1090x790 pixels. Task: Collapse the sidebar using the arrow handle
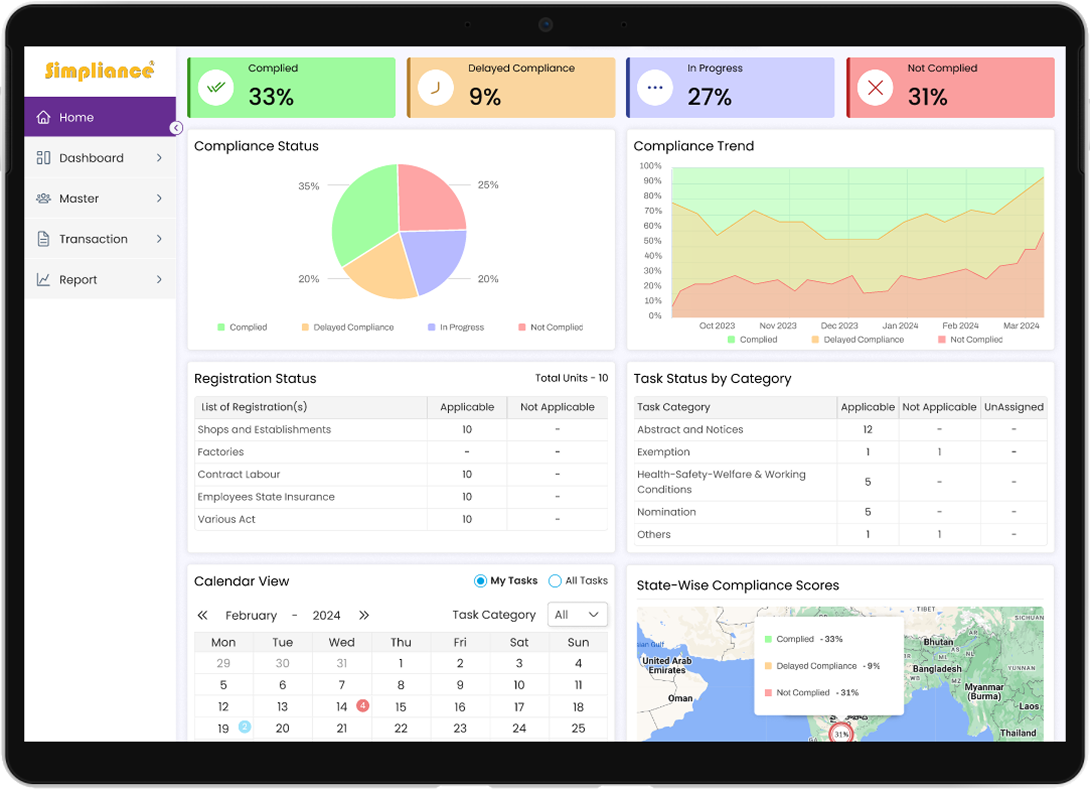tap(176, 128)
